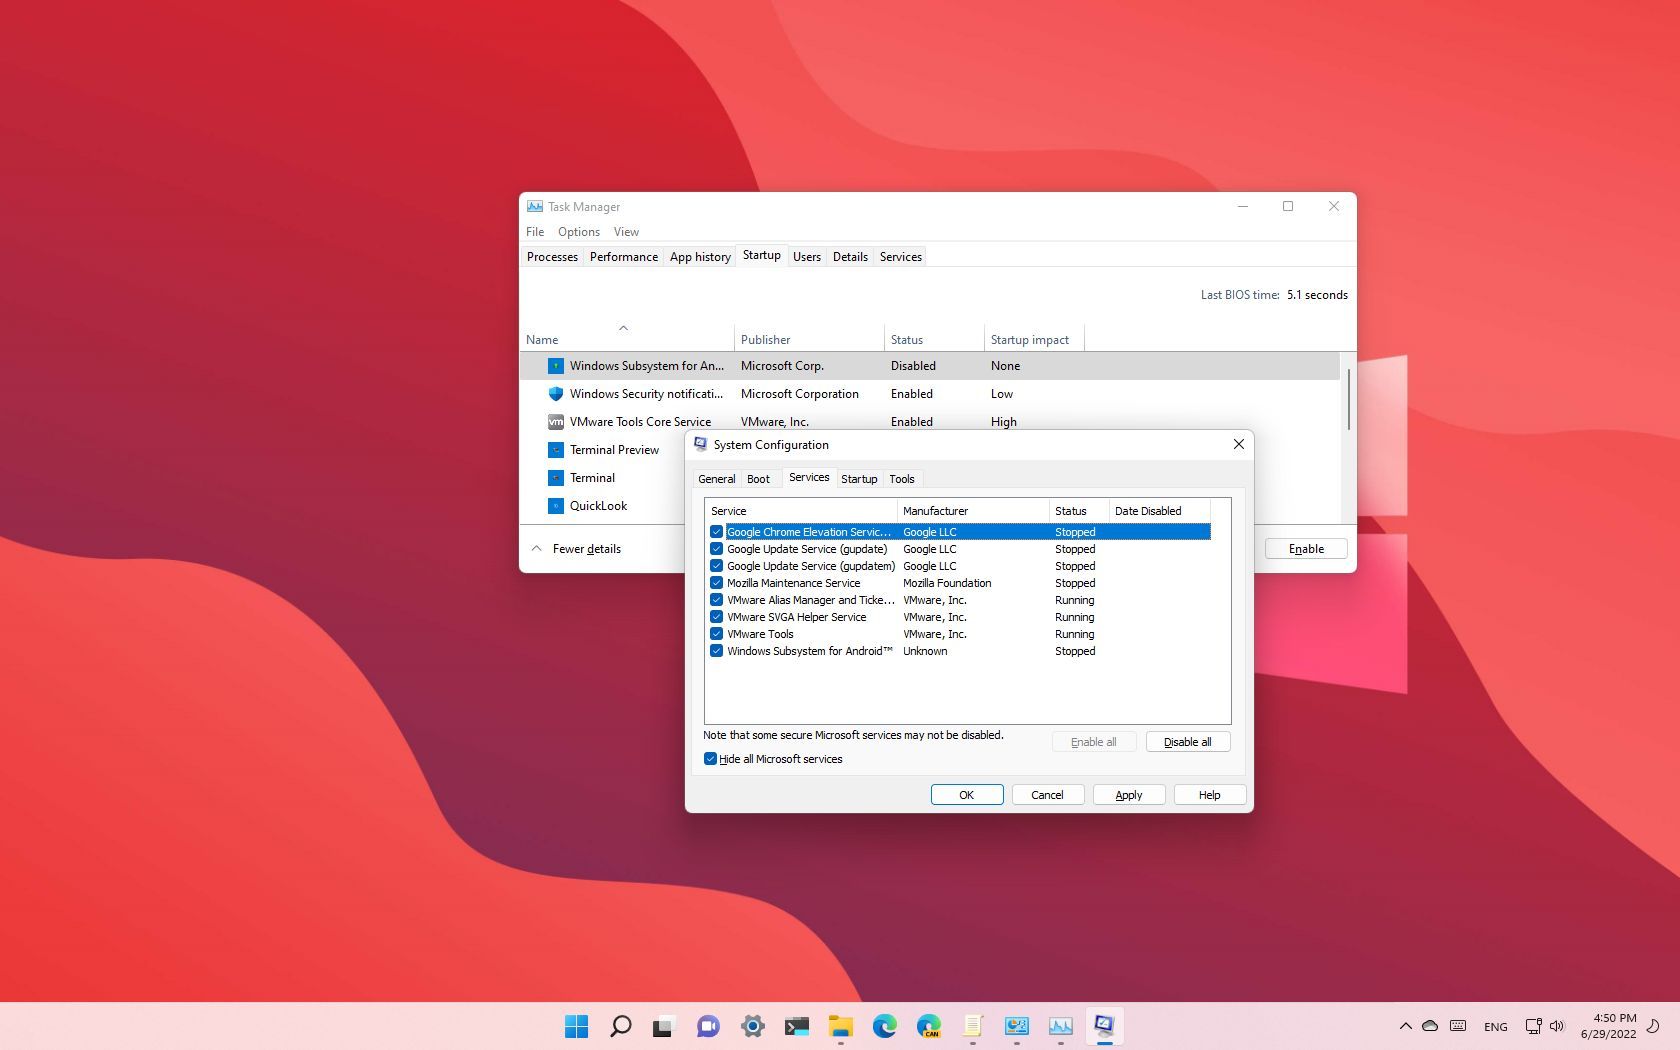Click the Disable all button
This screenshot has height=1050, width=1680.
pos(1187,741)
